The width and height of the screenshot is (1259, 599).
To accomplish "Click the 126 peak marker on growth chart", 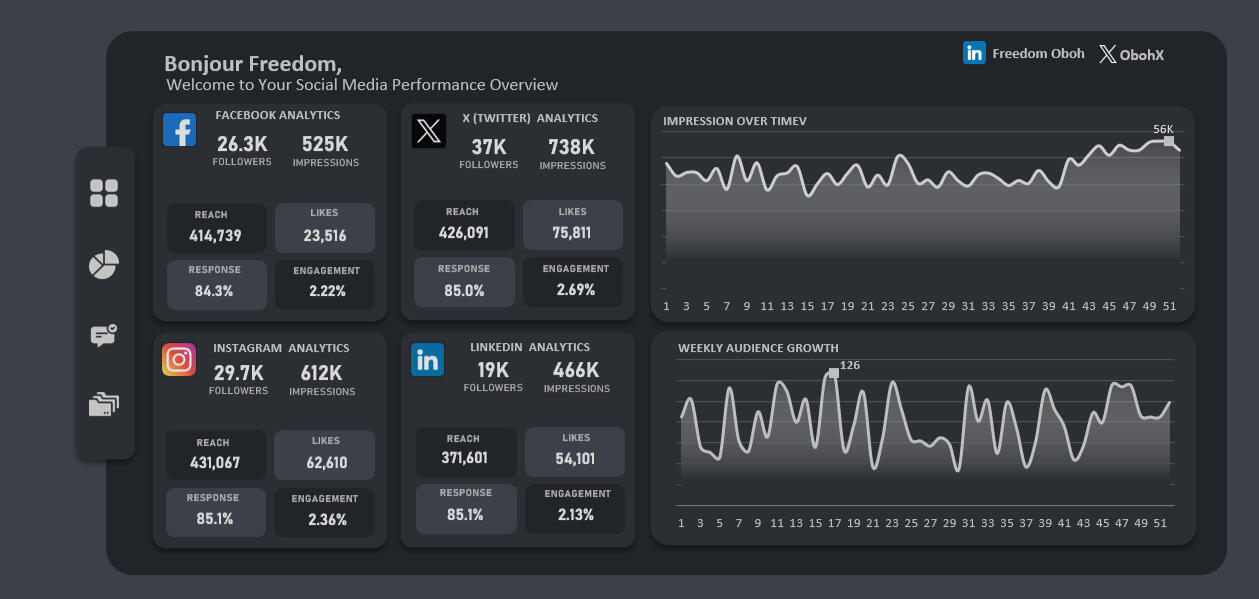I will (833, 374).
